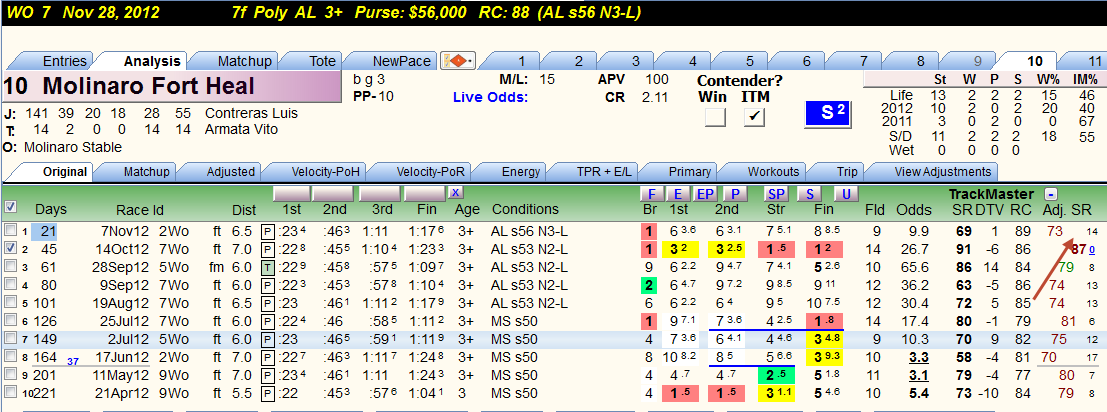The height and width of the screenshot is (412, 1107).
Task: Click the P pace filter button
Action: pyautogui.click(x=734, y=193)
